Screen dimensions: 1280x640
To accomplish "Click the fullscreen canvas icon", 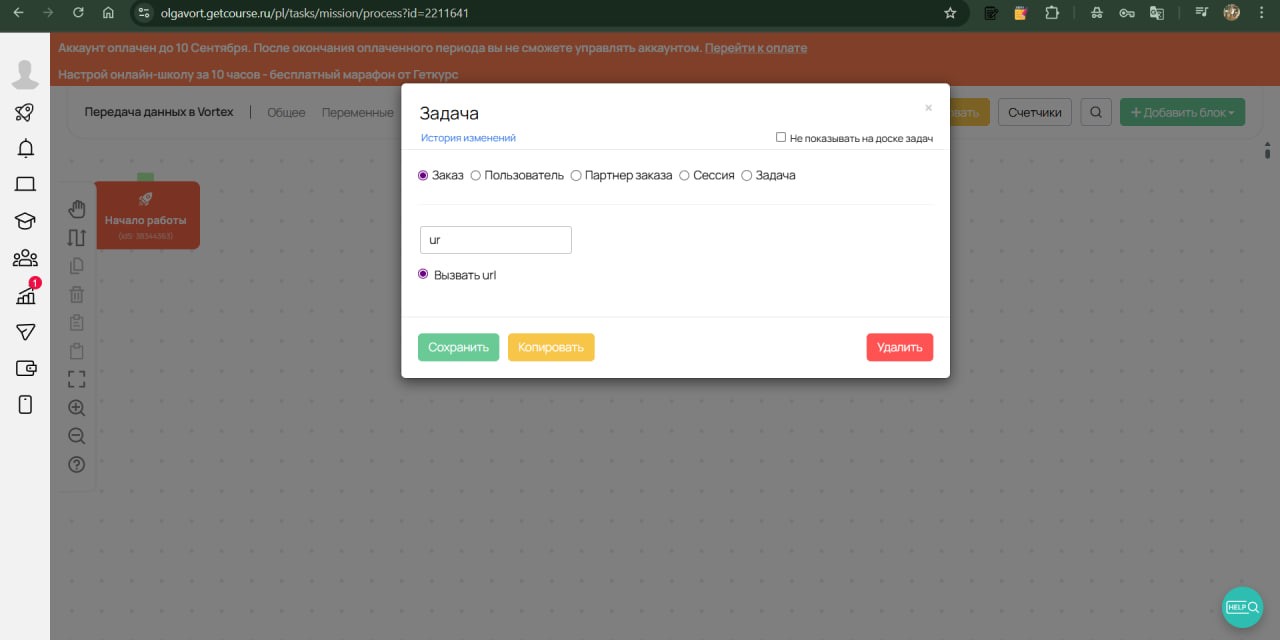I will 77,379.
